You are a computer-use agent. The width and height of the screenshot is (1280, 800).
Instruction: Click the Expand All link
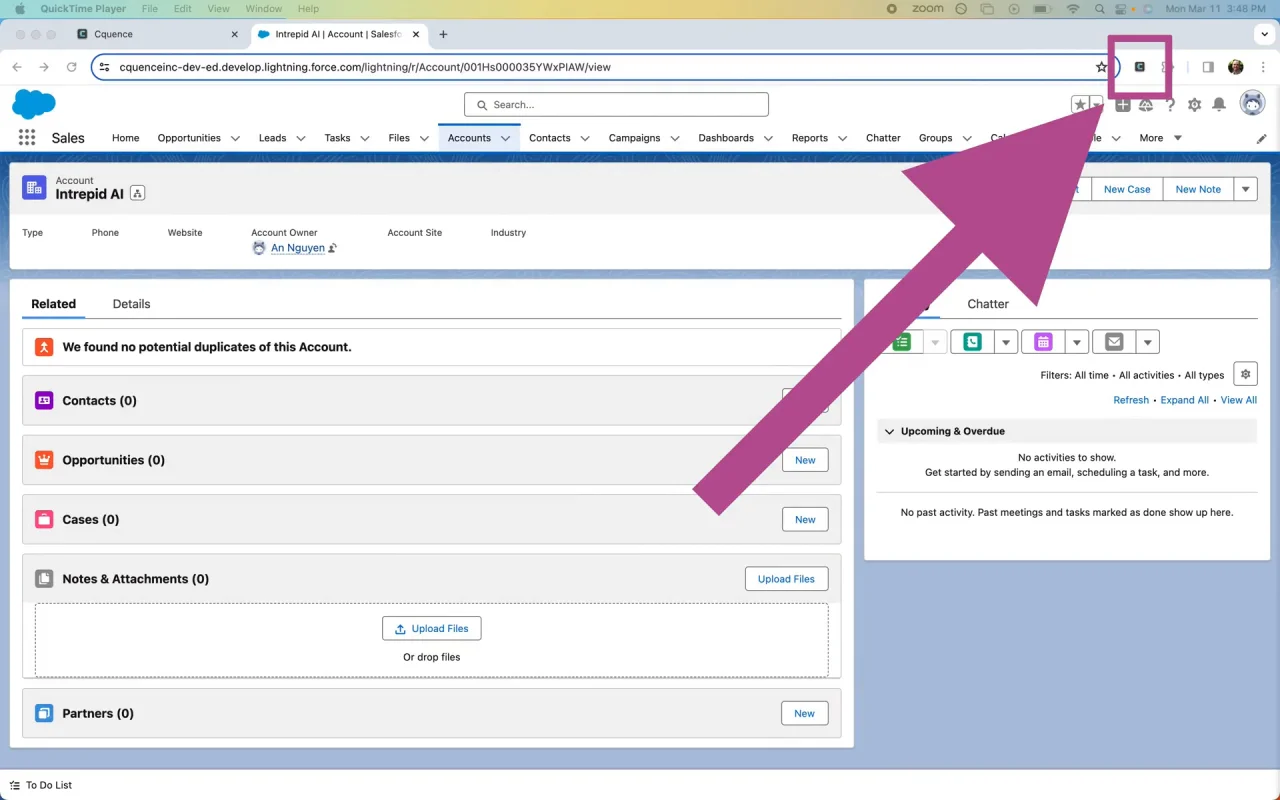coord(1185,400)
